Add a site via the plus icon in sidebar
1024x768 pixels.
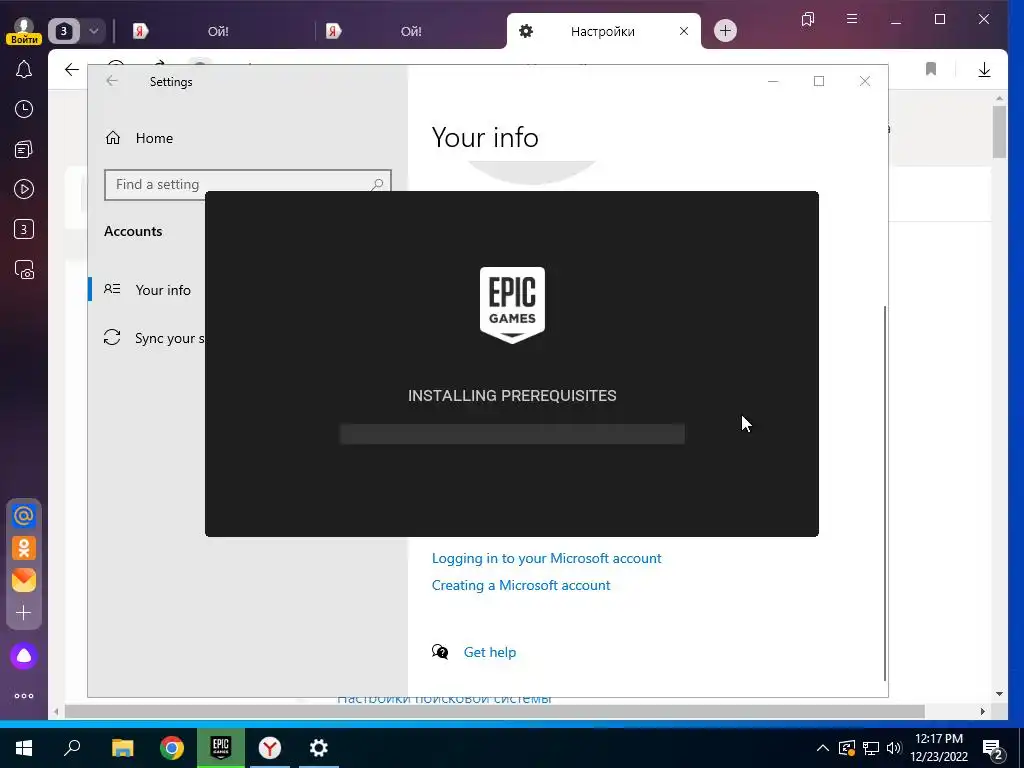coord(24,613)
